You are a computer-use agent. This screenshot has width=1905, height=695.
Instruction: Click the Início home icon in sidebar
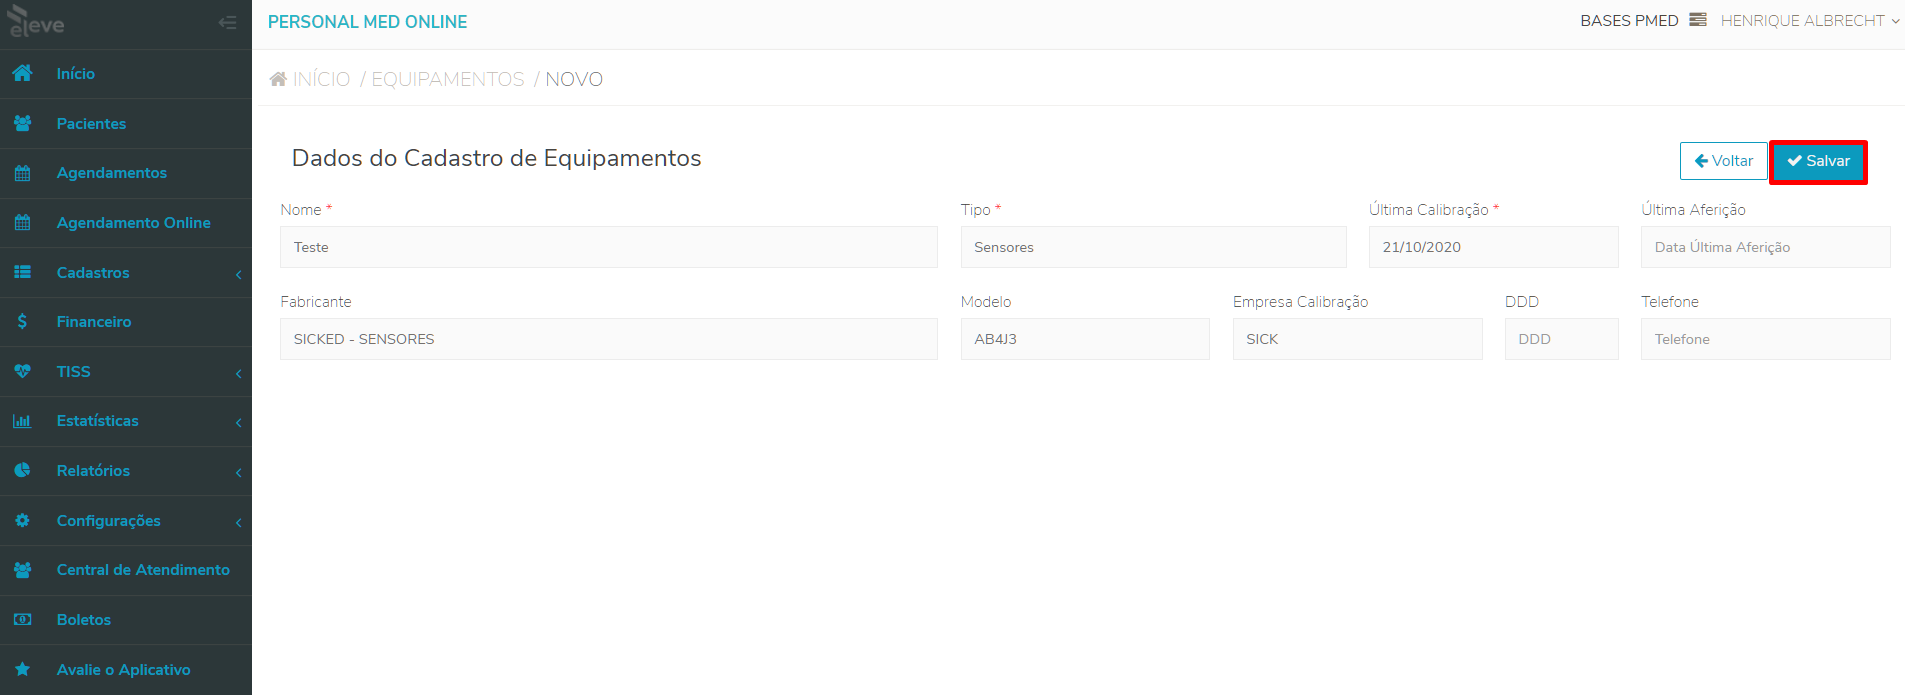pos(23,73)
